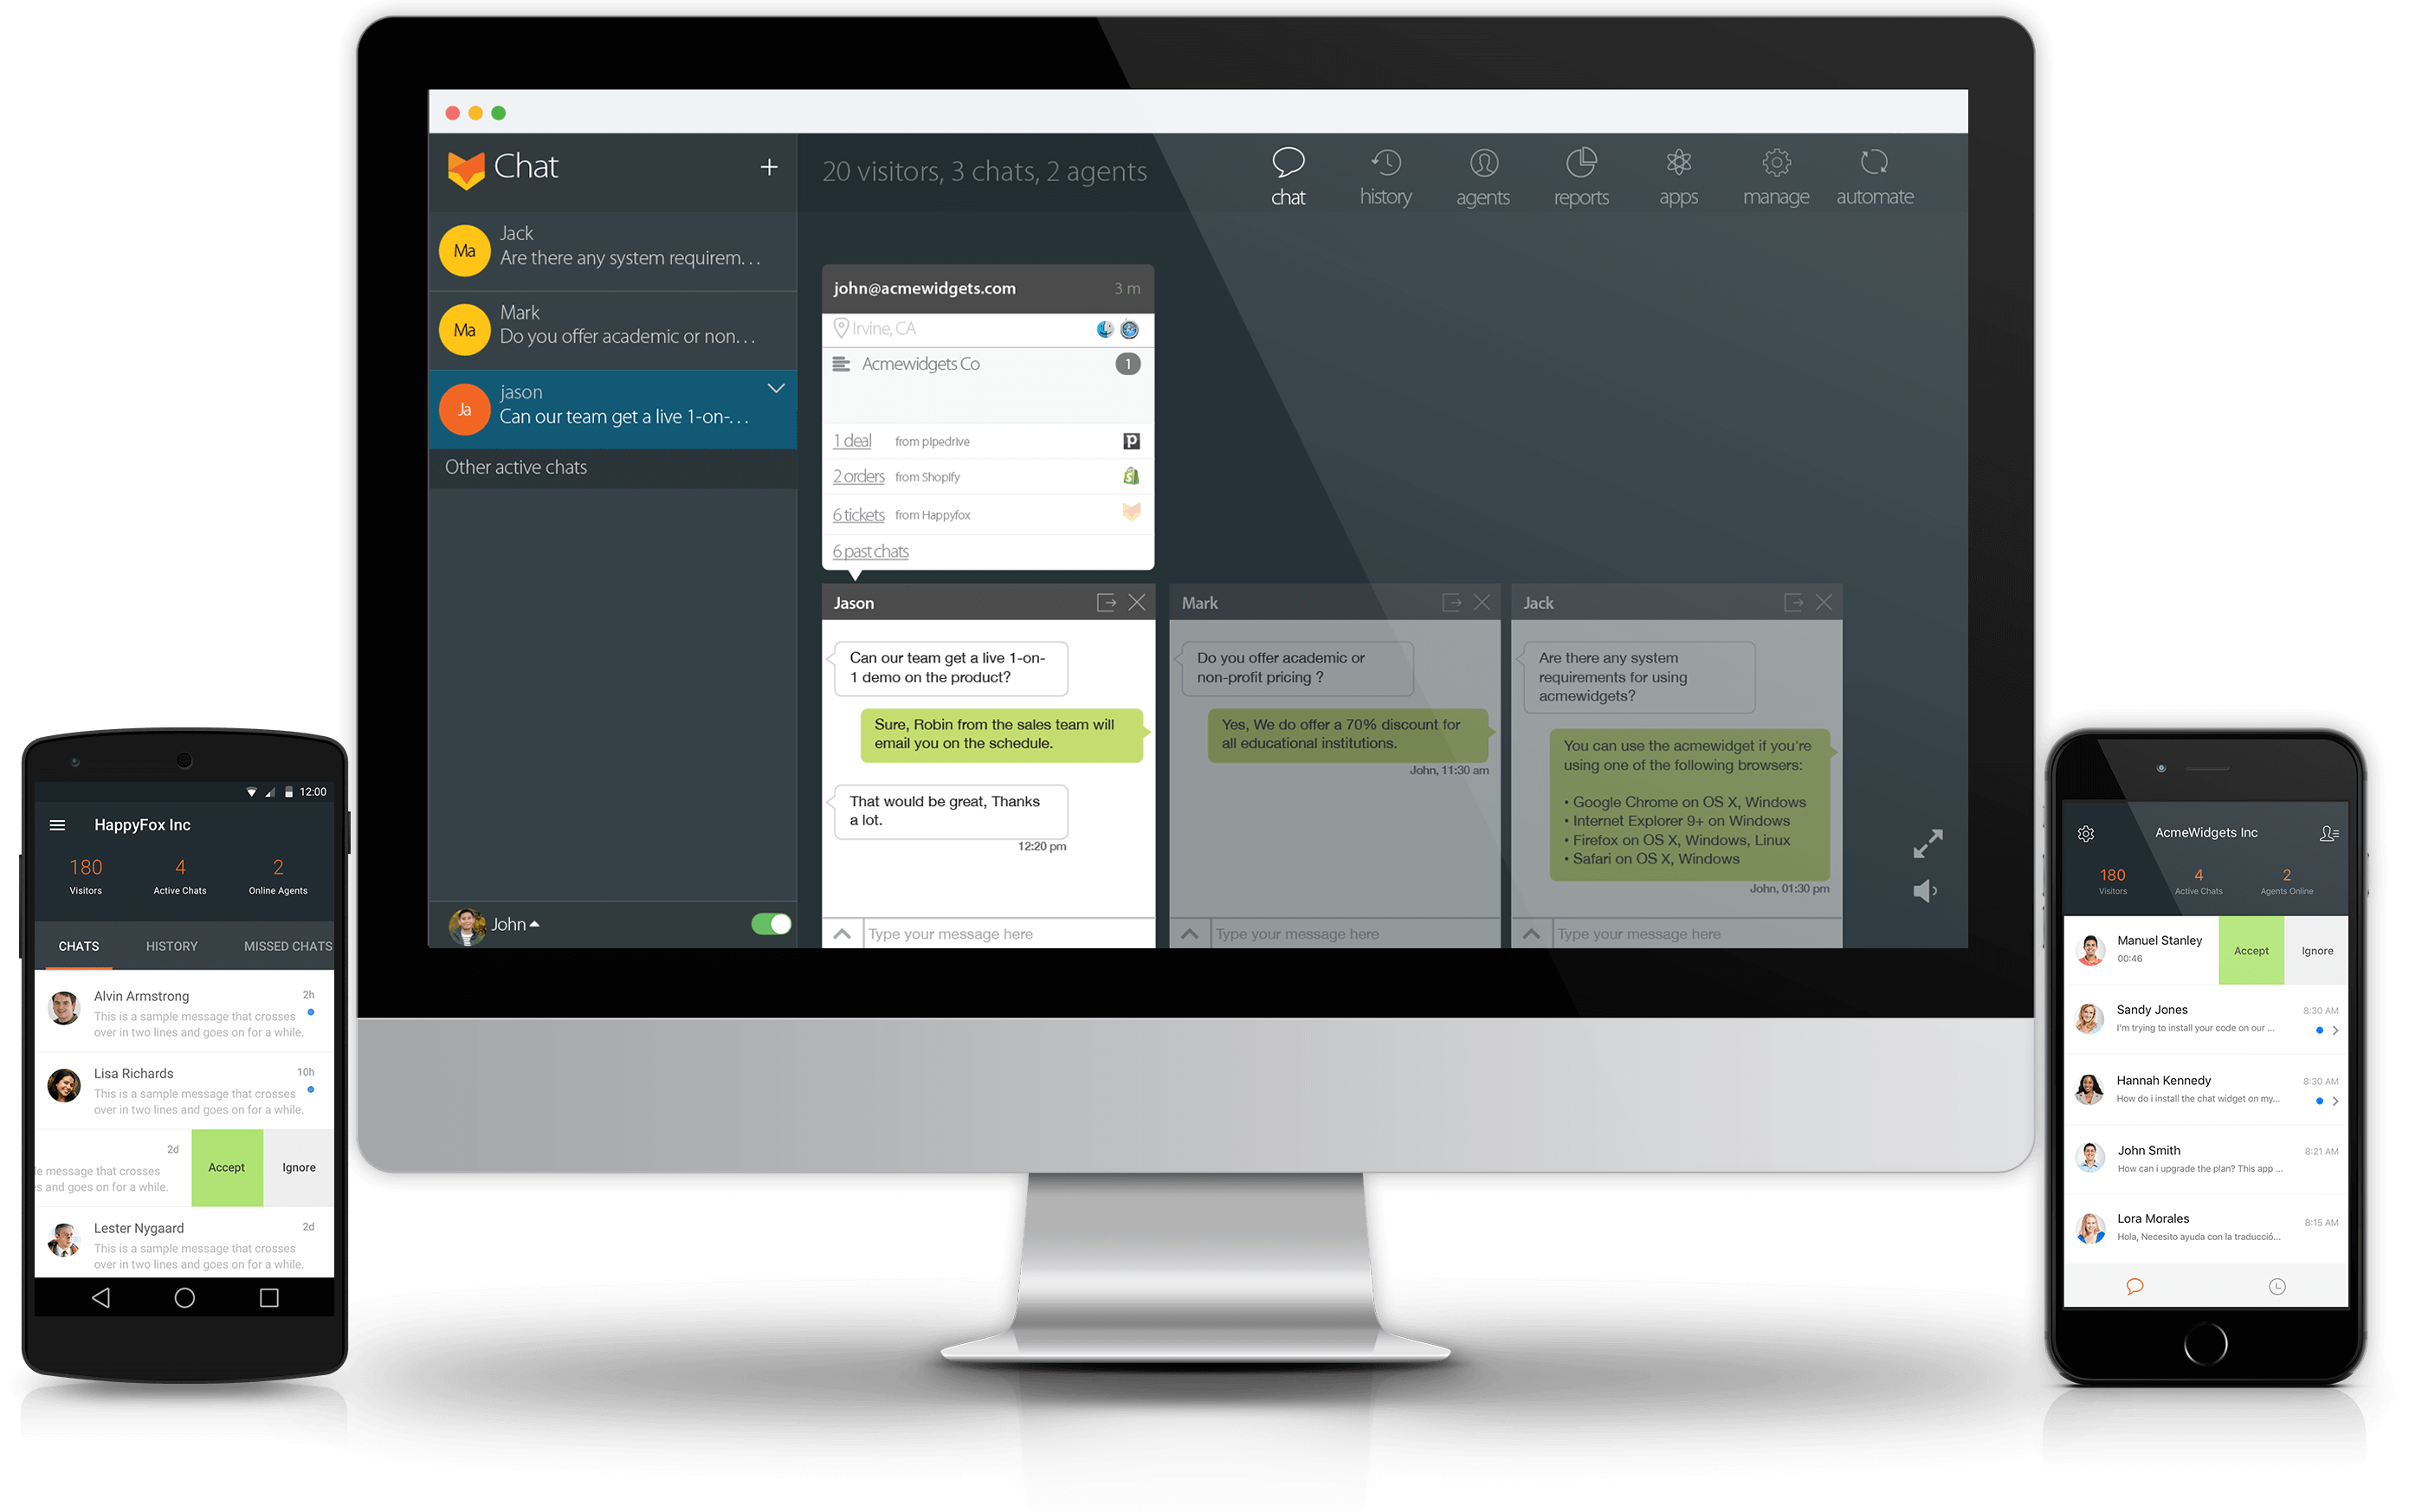Screen dimensions: 2409x1512
Task: Open the History panel
Action: (x=1386, y=172)
